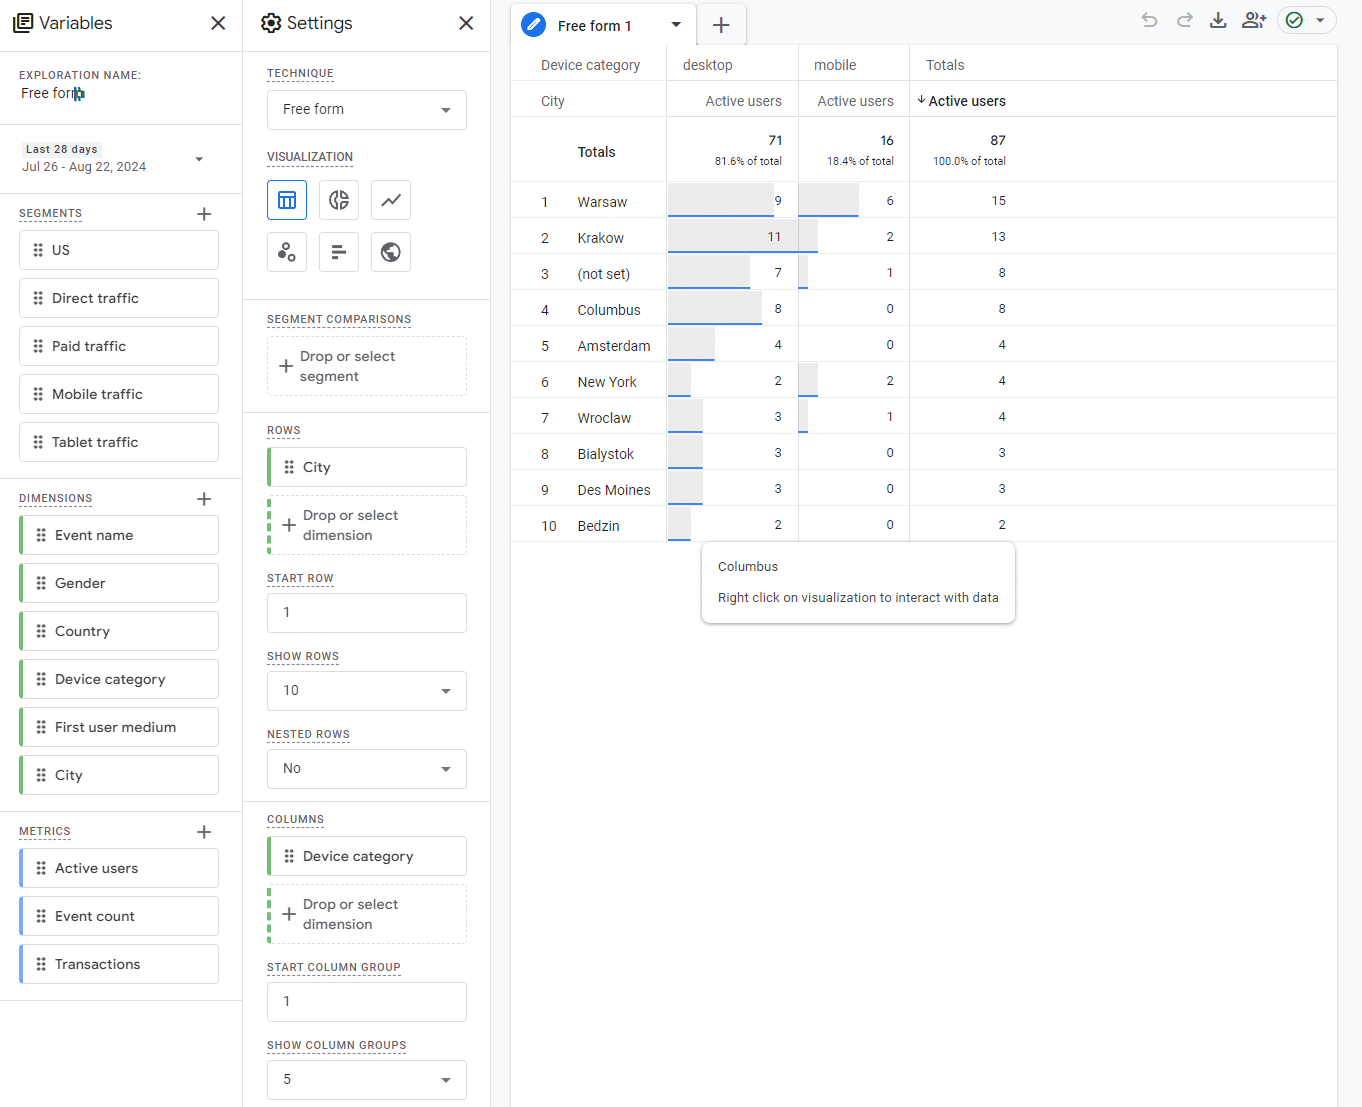1362x1107 pixels.
Task: Download the exploration data
Action: pyautogui.click(x=1218, y=20)
